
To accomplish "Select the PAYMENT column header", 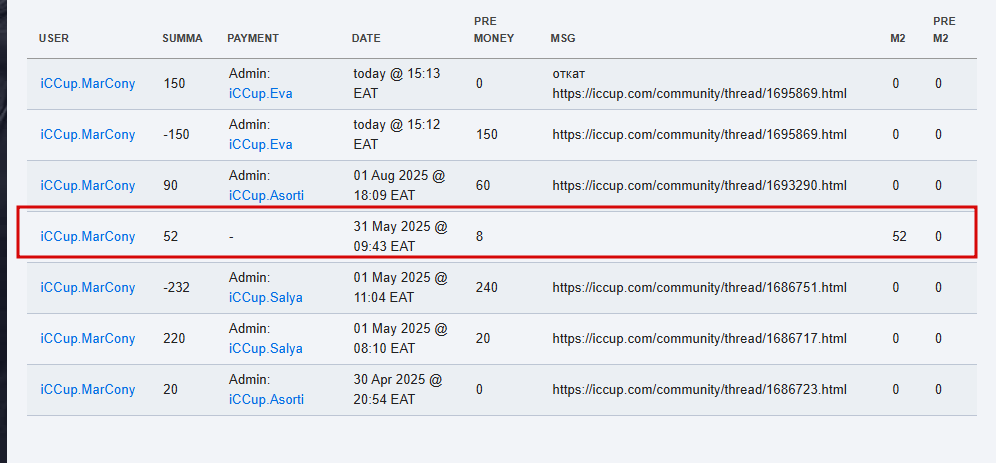I will coord(253,38).
